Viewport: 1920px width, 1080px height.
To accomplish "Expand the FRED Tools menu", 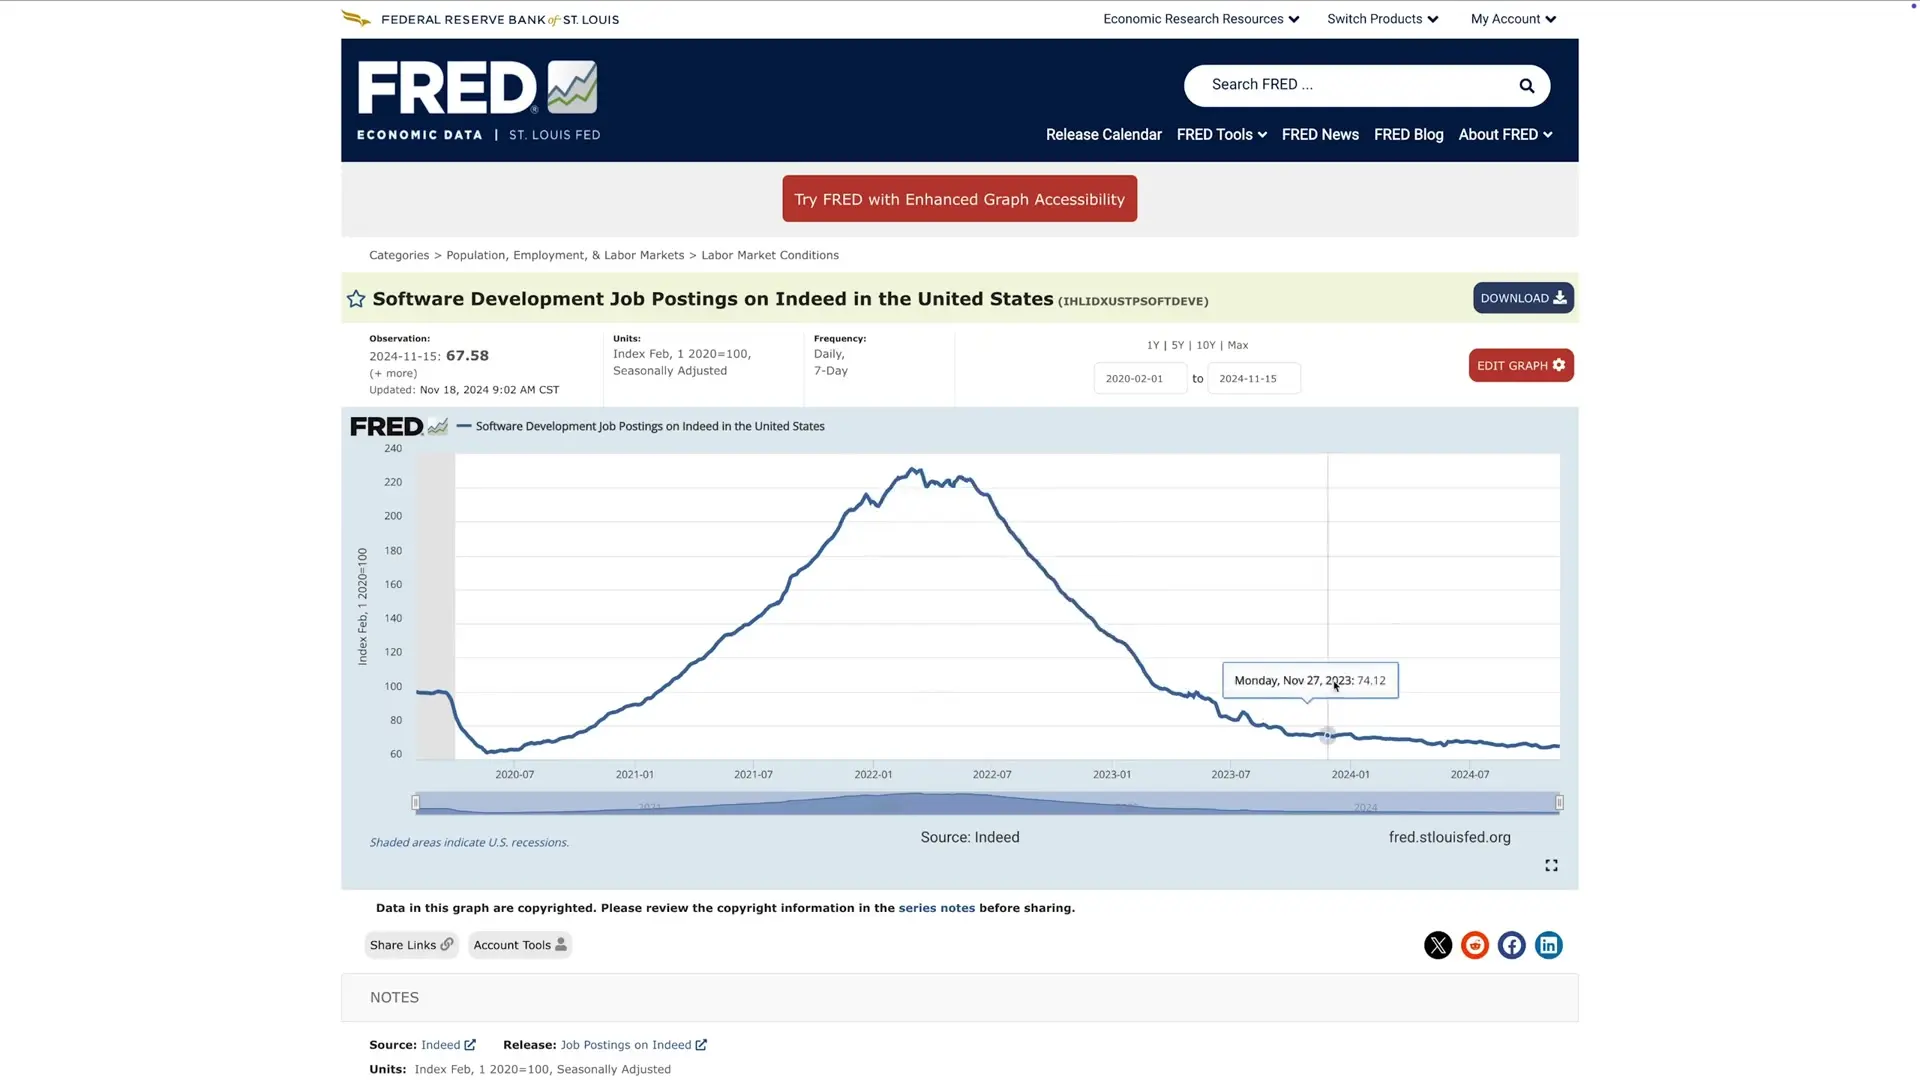I will pos(1221,135).
